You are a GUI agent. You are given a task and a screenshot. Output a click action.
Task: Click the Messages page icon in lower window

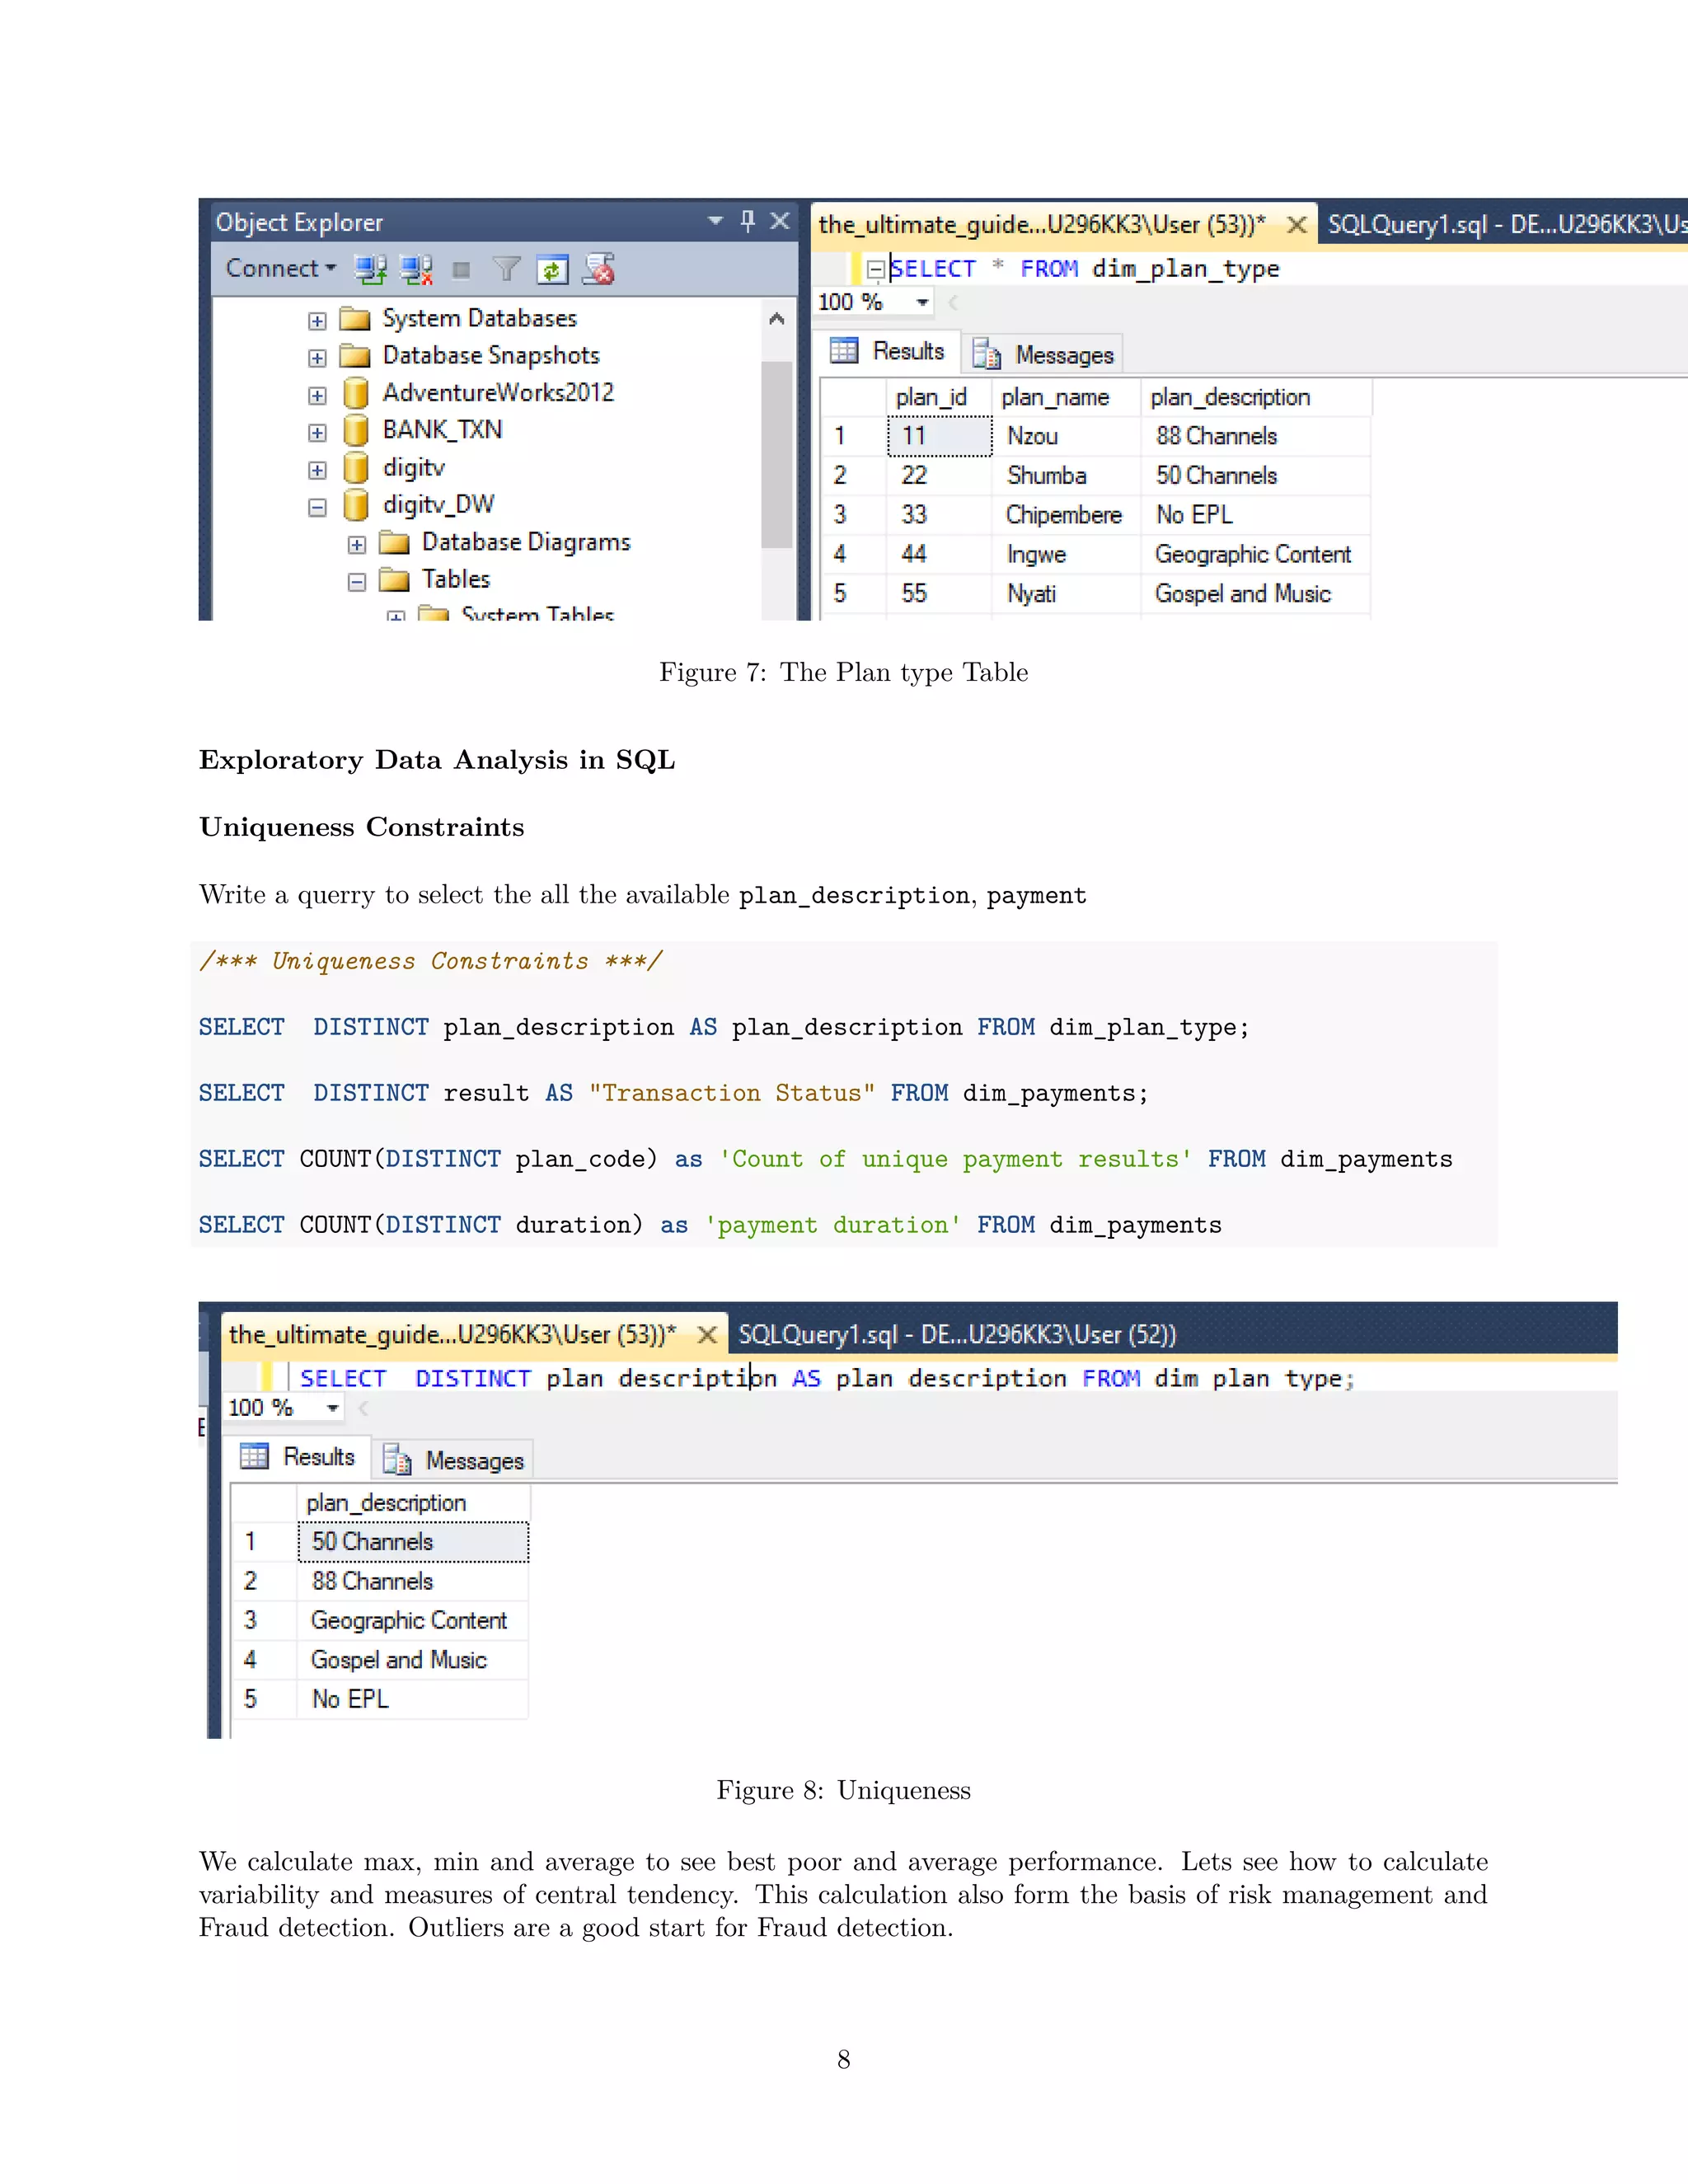397,1461
